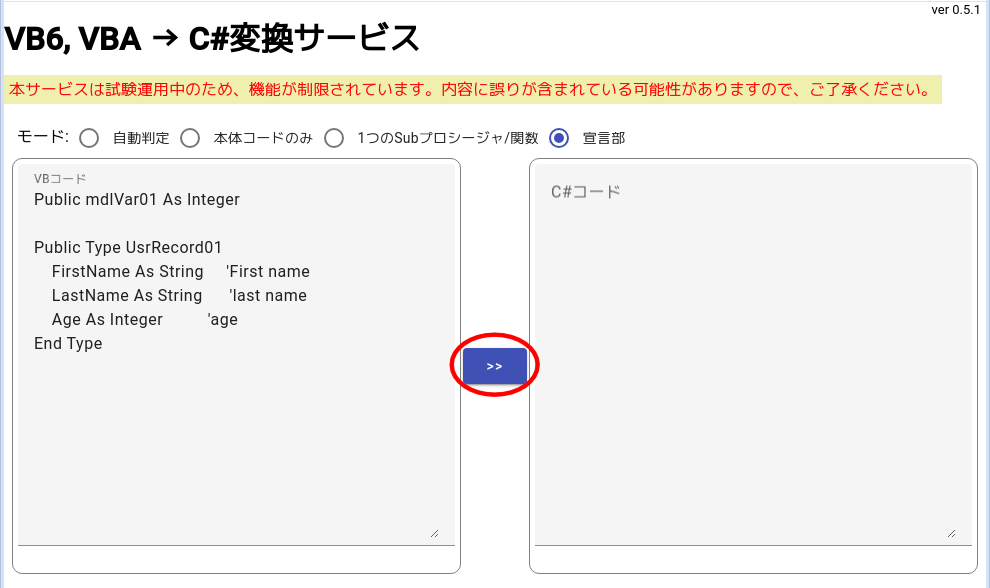This screenshot has height=588, width=990.
Task: Click the 'FirstName As String' text
Action: point(128,272)
